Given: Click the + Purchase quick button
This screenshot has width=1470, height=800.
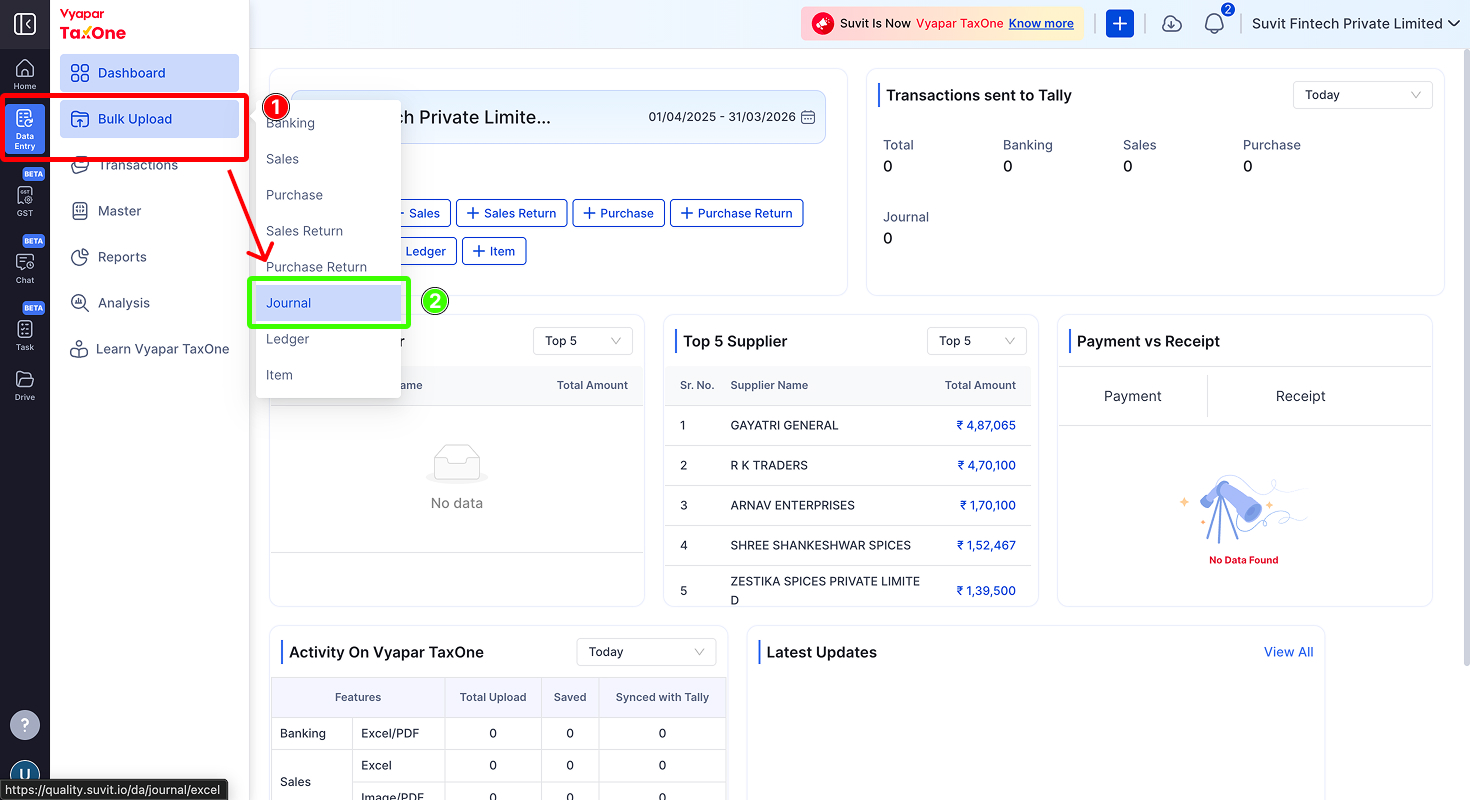Looking at the screenshot, I should tap(619, 213).
